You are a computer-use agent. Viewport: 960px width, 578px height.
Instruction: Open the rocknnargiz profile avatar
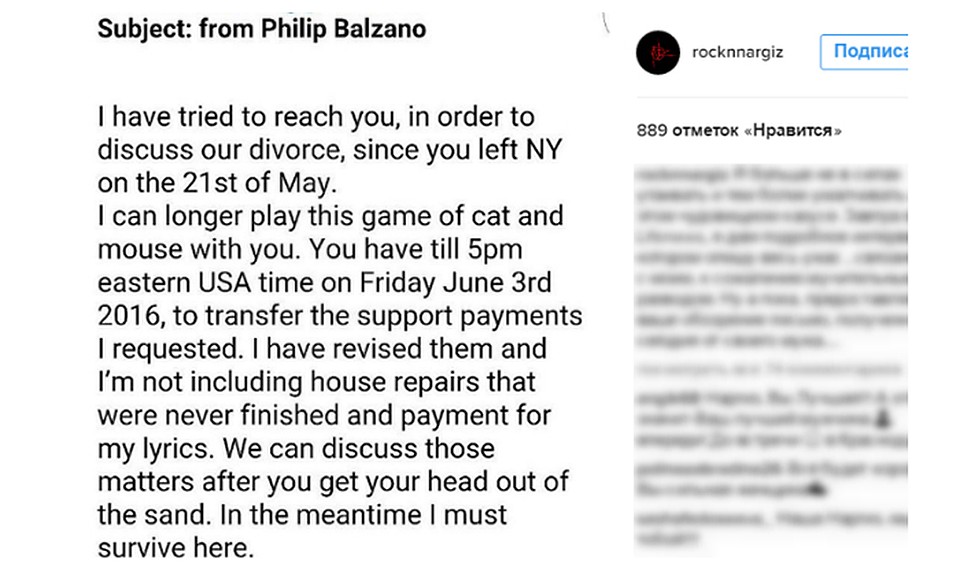[x=658, y=53]
